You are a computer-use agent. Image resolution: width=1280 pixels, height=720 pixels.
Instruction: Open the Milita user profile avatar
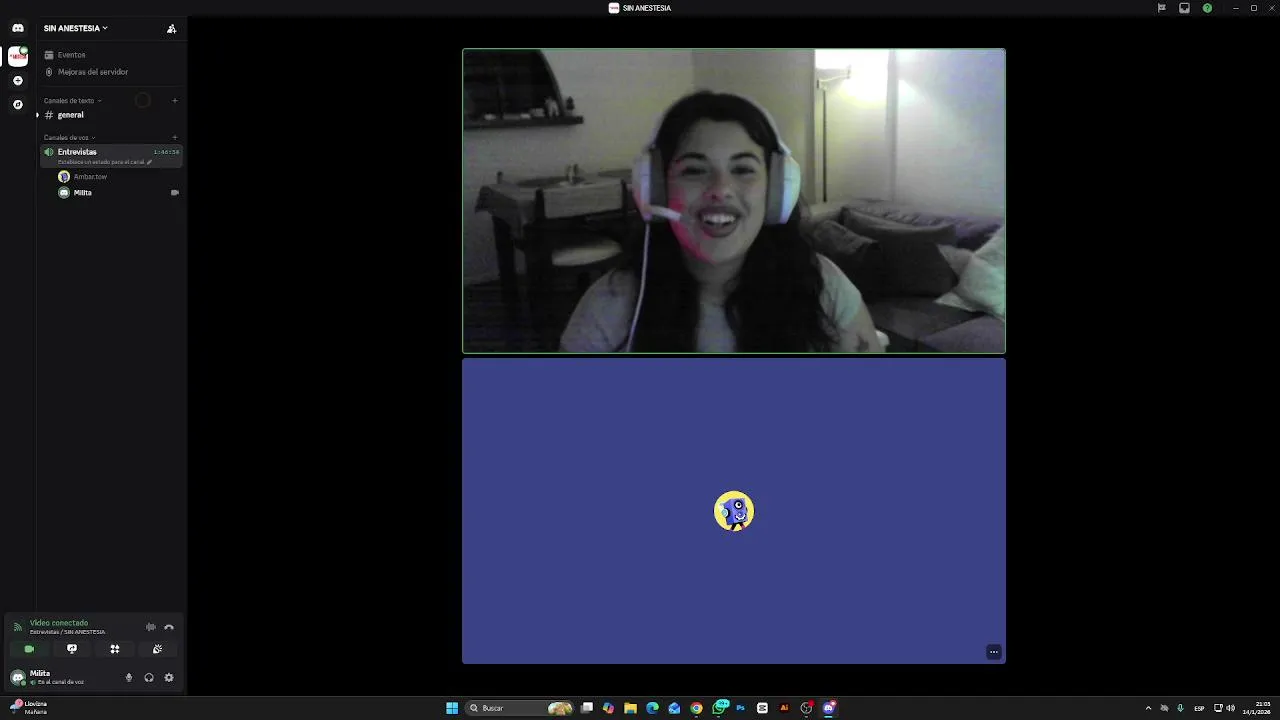tap(17, 677)
